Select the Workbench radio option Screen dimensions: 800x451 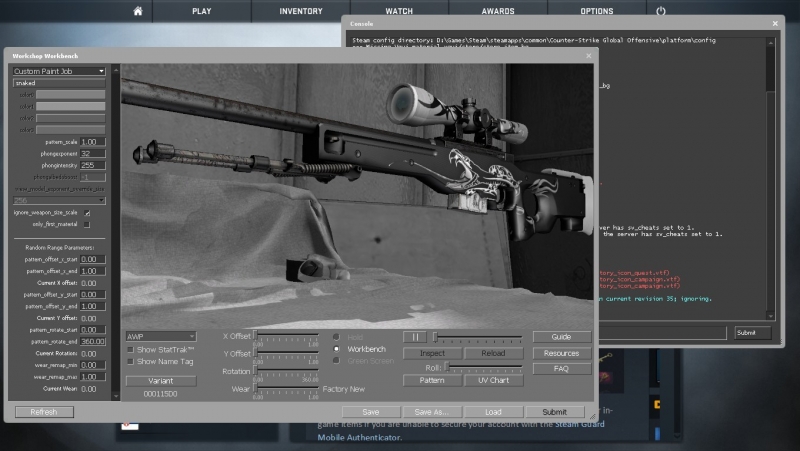(336, 349)
